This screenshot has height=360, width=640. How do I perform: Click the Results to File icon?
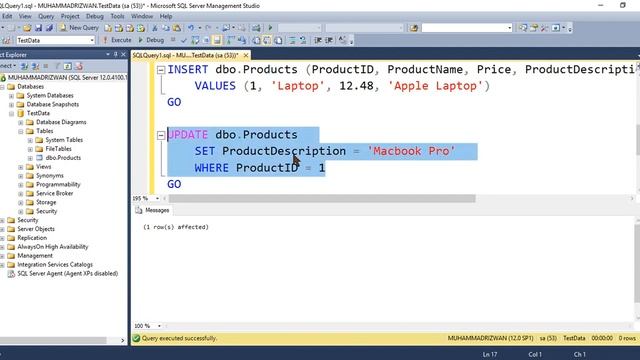click(278, 40)
